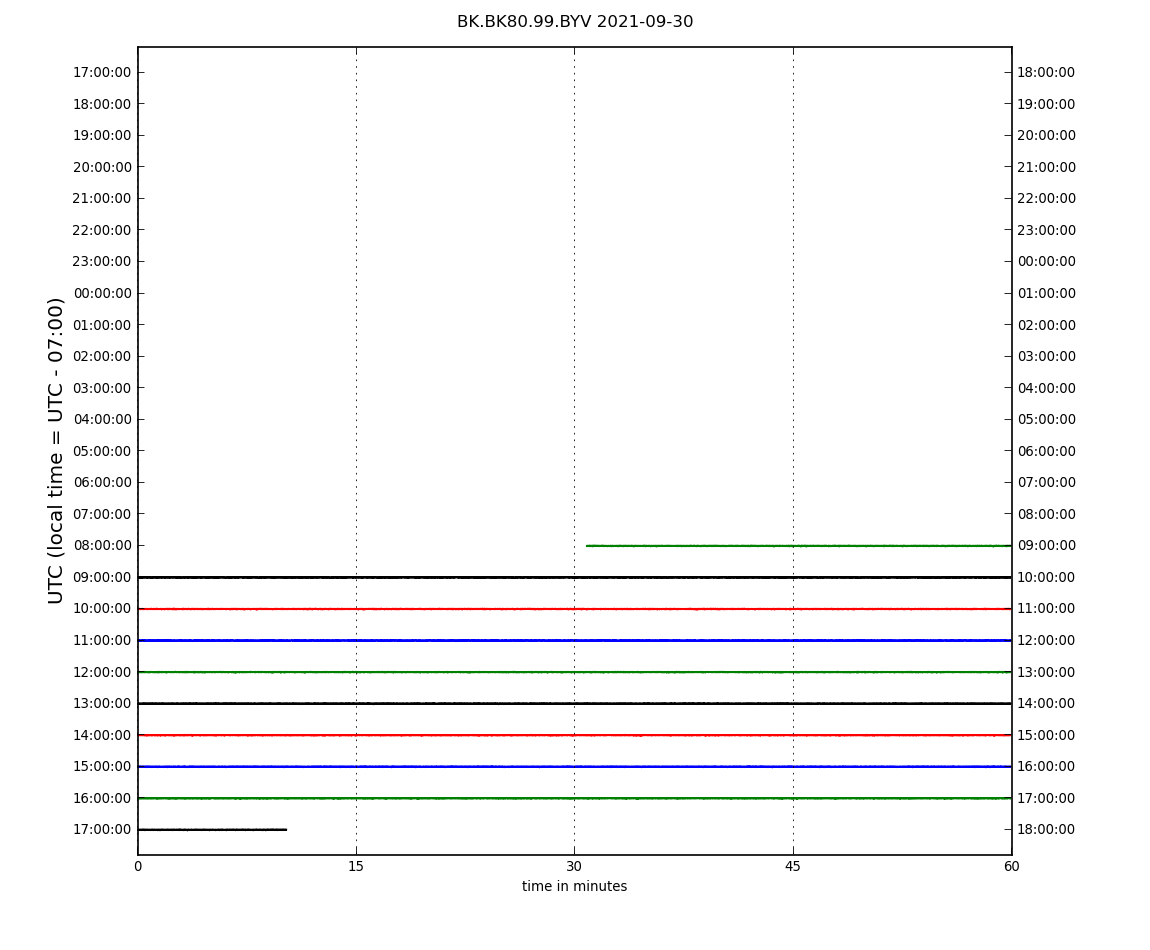Click right-axis label 14:00:00
Screen dimensions: 1150x950
click(1047, 704)
